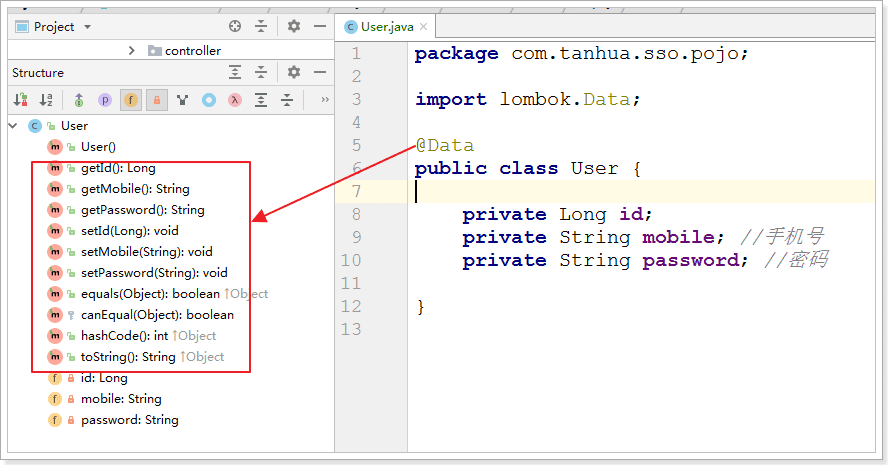
Task: Click the Structure panel title
Action: (x=38, y=72)
